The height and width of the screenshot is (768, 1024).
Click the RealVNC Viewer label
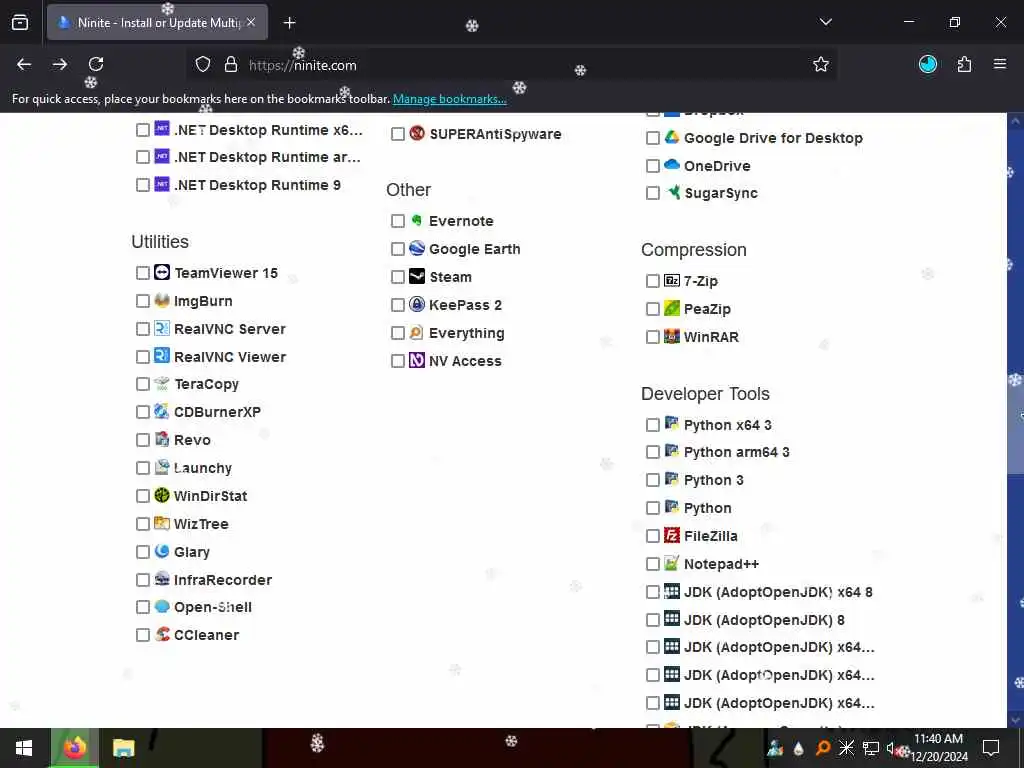point(230,357)
